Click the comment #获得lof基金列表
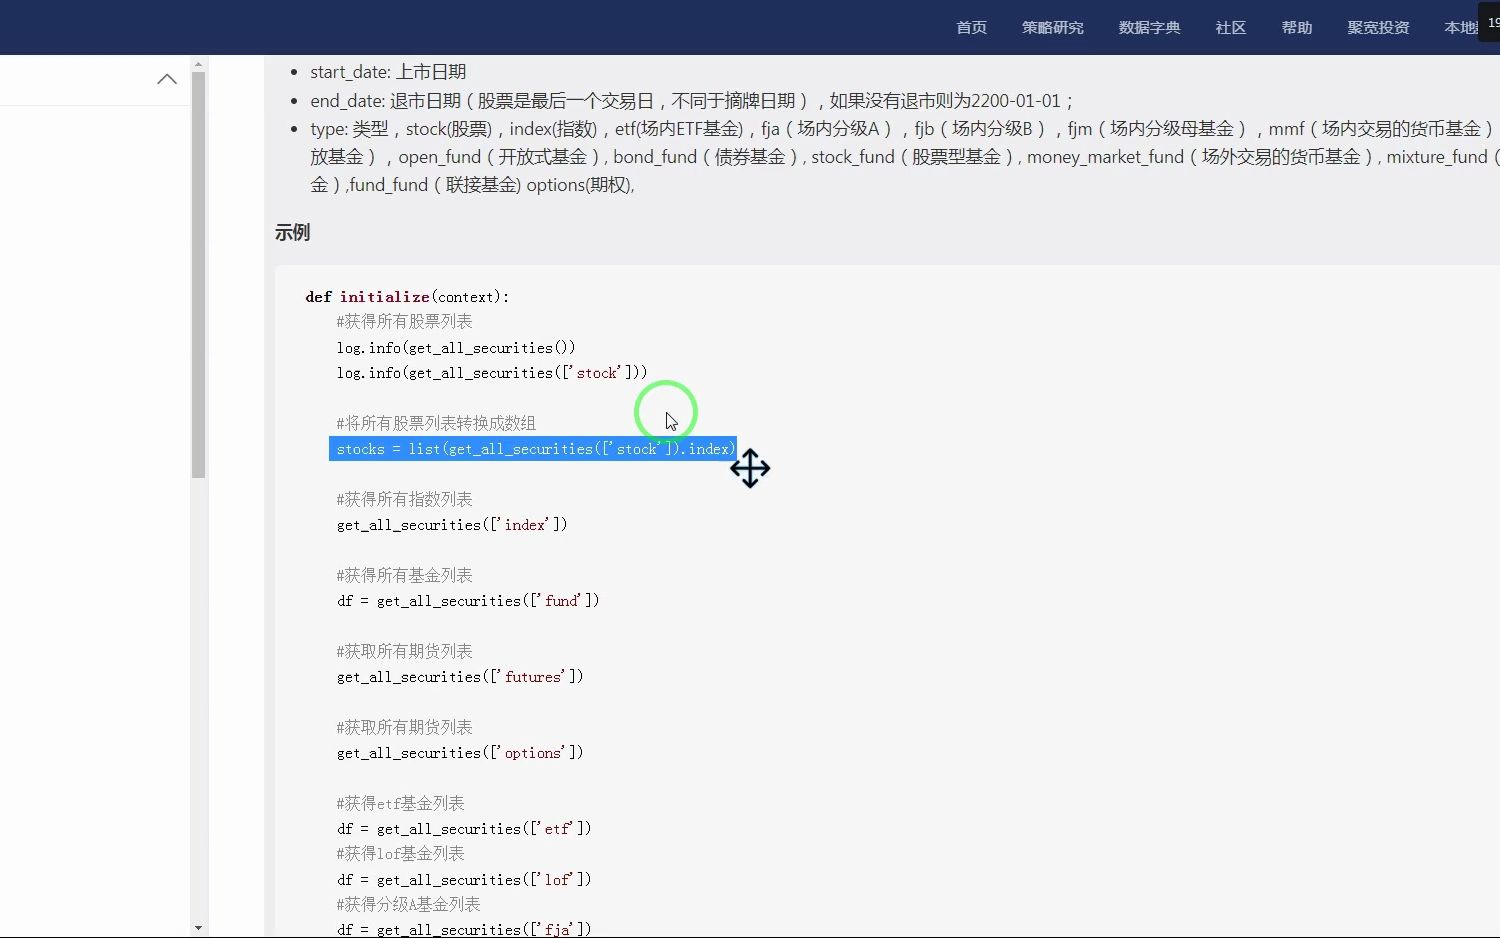This screenshot has height=938, width=1500. click(400, 853)
